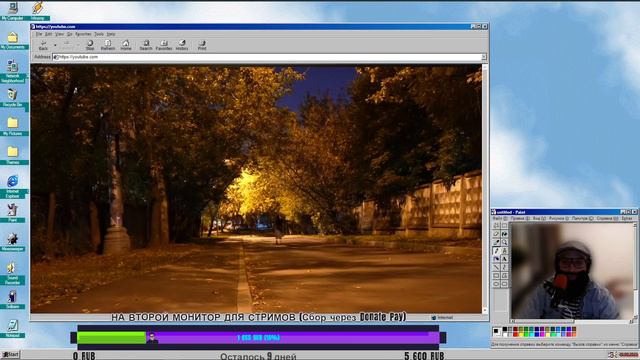
Task: Open Search in browser toolbar
Action: coord(146,45)
